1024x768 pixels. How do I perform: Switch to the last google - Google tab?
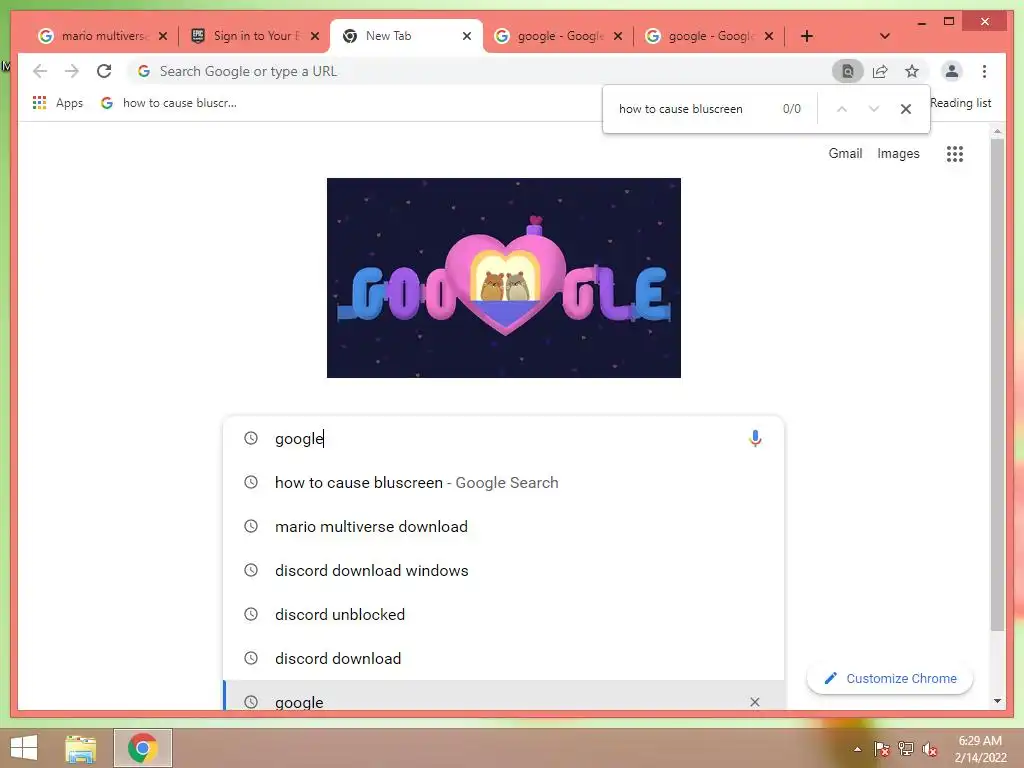709,36
